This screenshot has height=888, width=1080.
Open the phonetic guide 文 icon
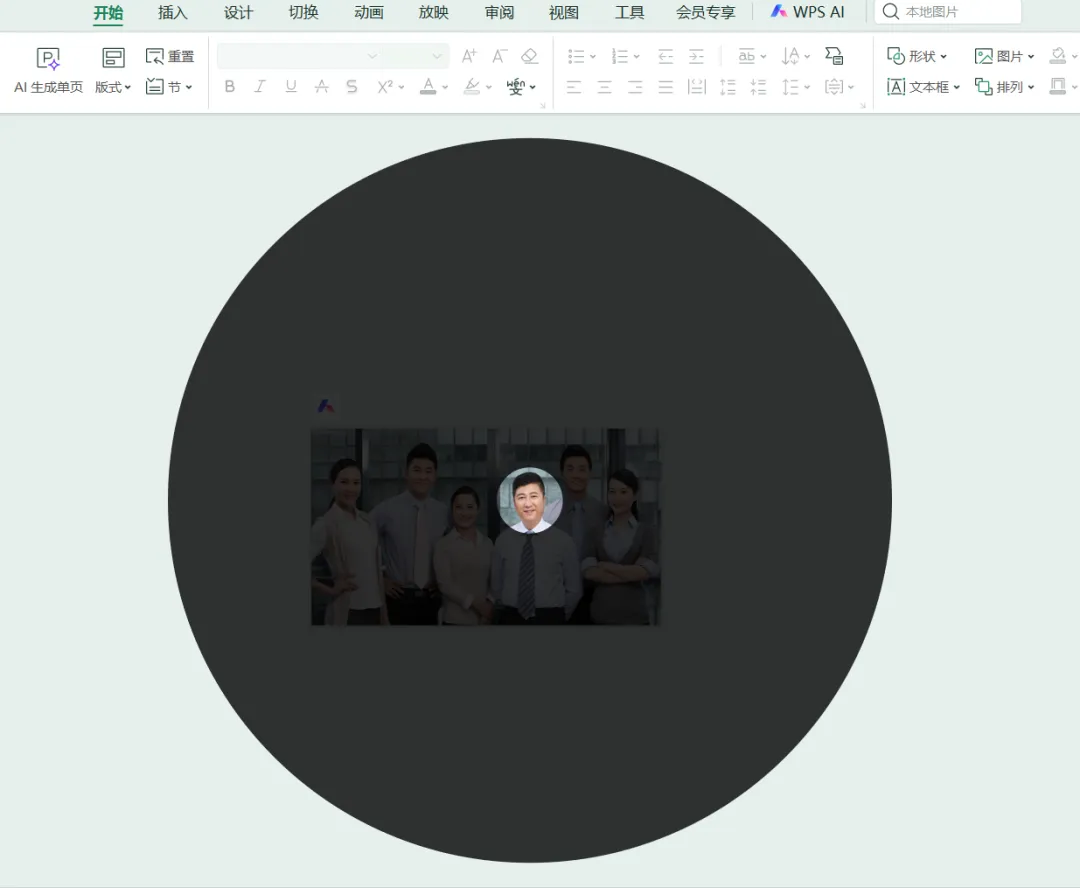[516, 86]
